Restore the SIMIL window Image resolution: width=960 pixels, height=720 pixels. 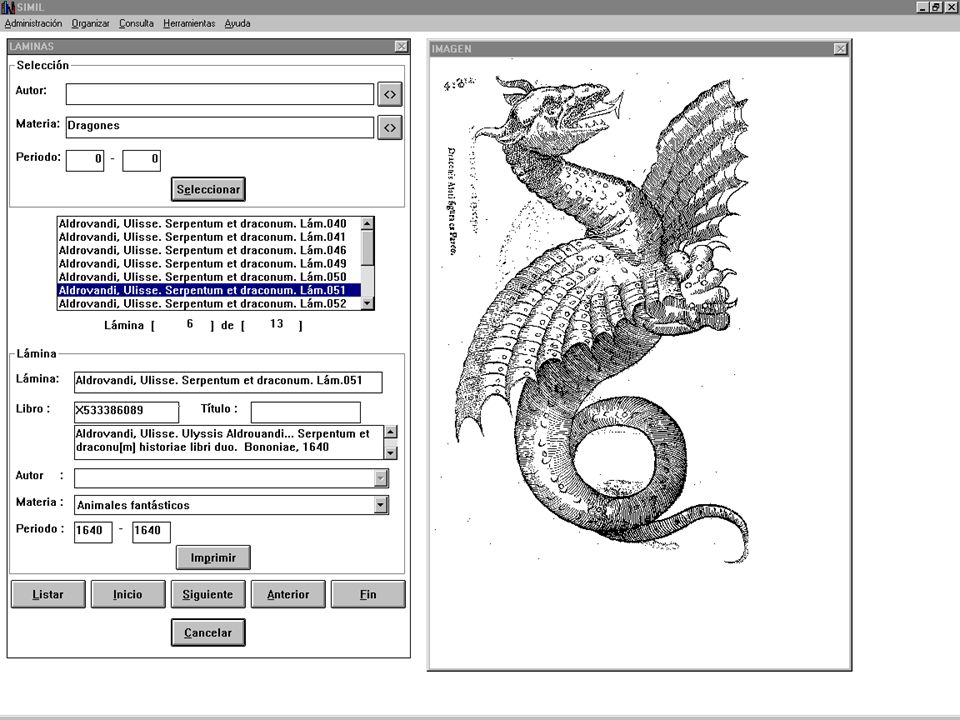pos(936,7)
